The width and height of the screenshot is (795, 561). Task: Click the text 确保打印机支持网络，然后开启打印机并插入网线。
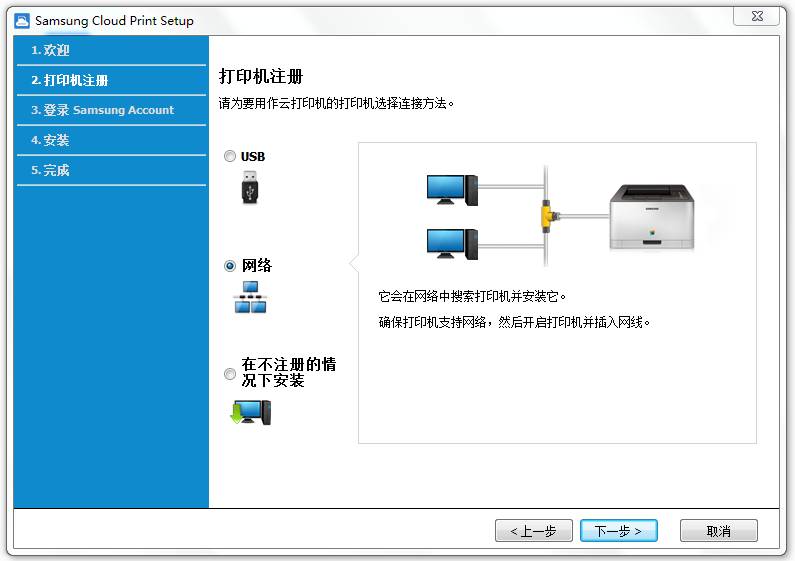click(515, 322)
